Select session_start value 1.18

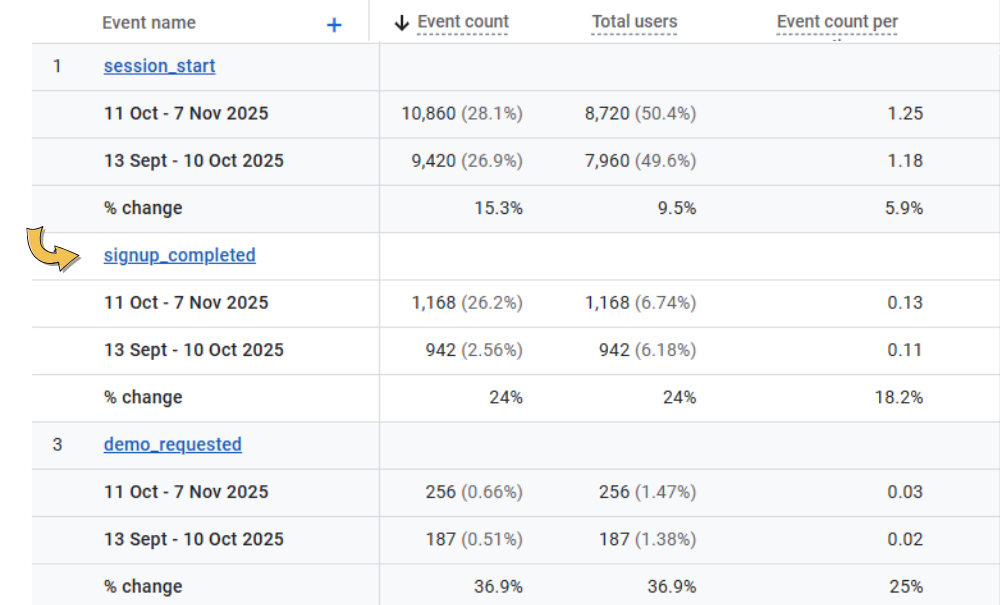[x=905, y=161]
